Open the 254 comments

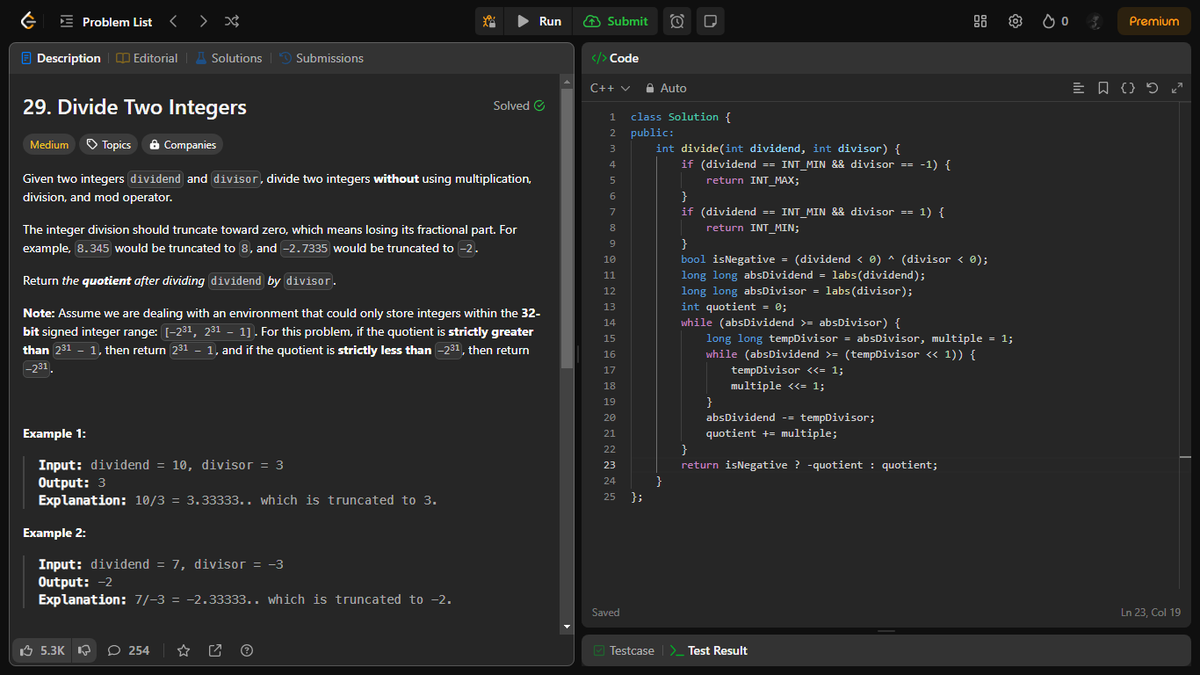tap(128, 650)
